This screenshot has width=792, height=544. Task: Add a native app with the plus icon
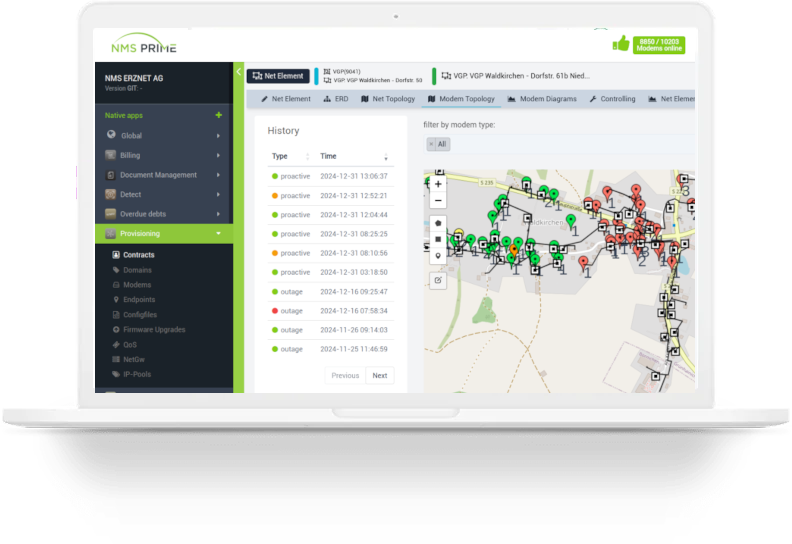[219, 115]
